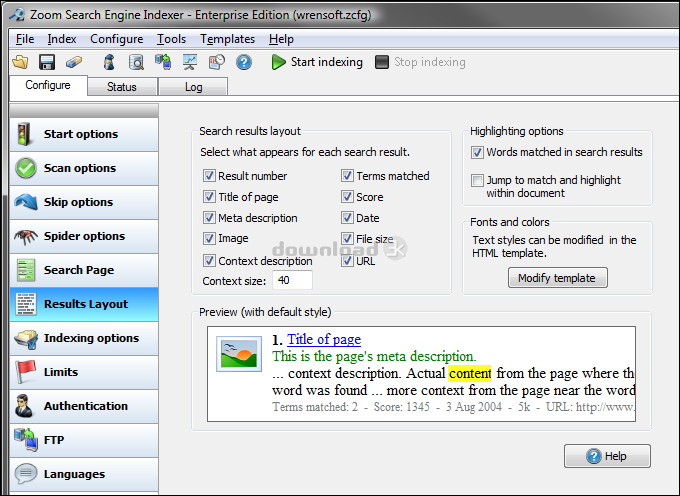Select Results Layout sidebar item
The image size is (680, 496).
click(84, 304)
